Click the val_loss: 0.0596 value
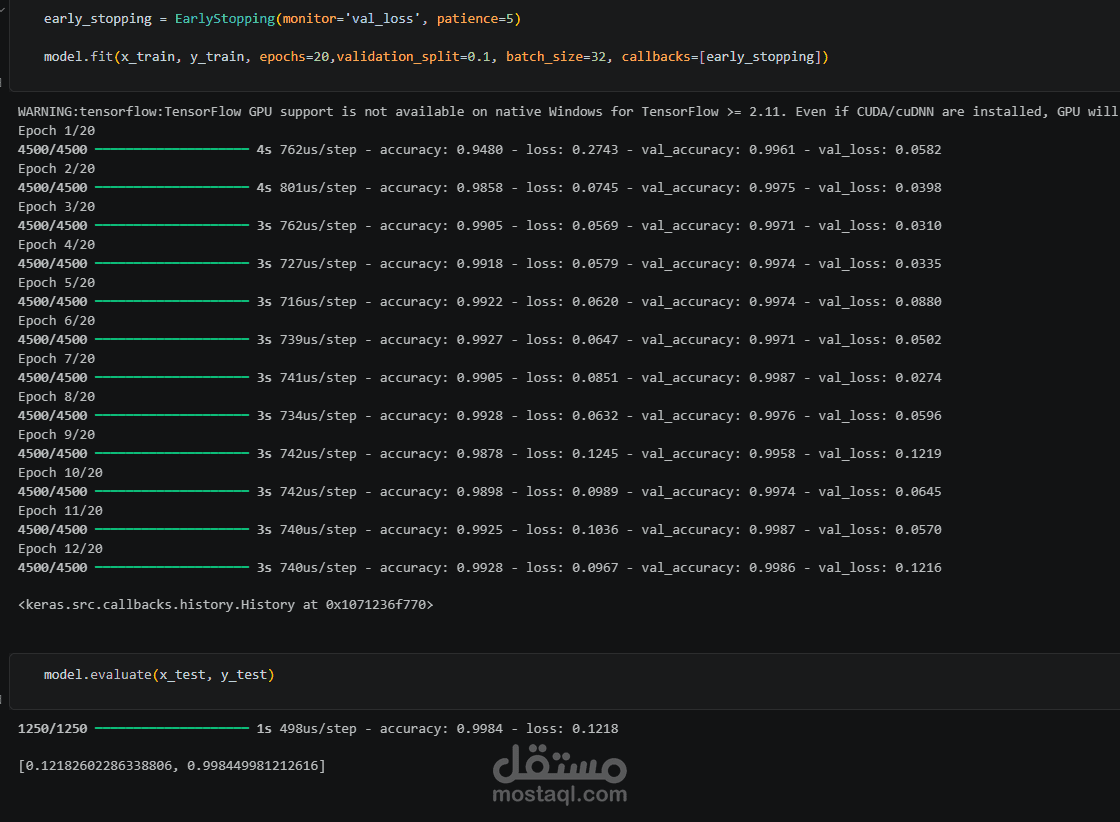1120x822 pixels. tap(880, 416)
